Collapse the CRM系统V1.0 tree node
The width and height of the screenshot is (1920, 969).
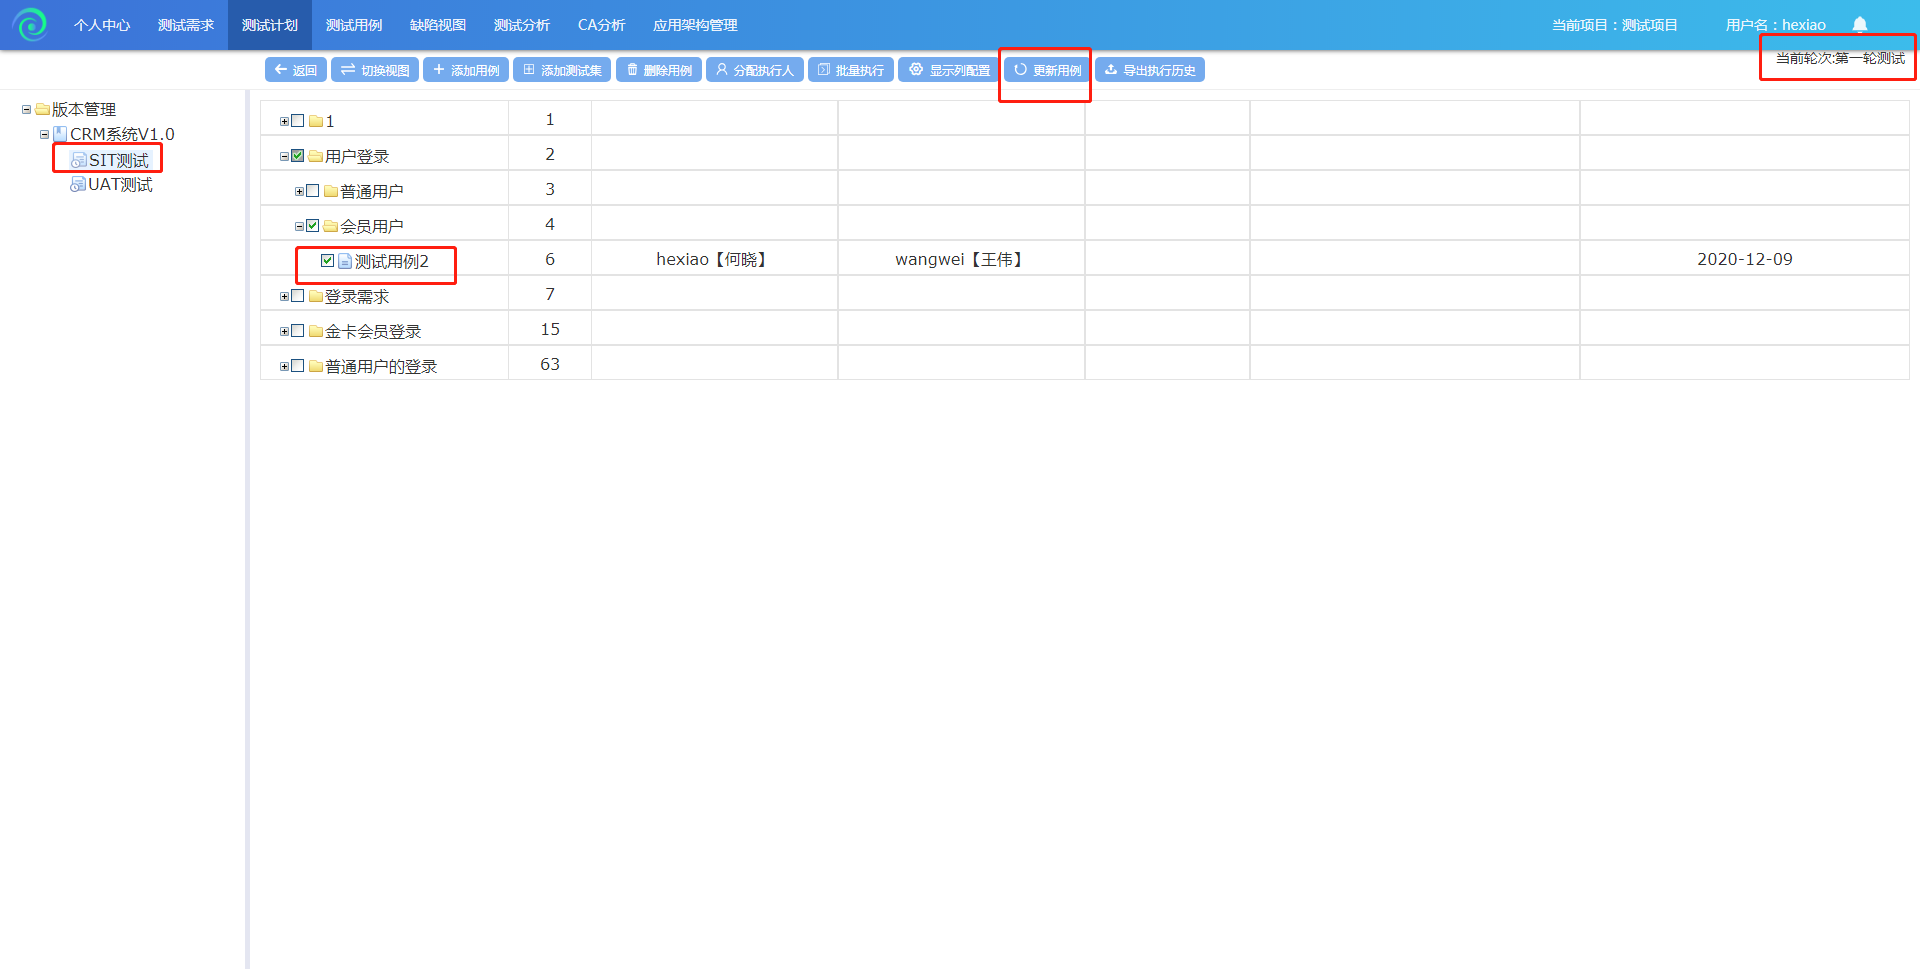[x=44, y=134]
